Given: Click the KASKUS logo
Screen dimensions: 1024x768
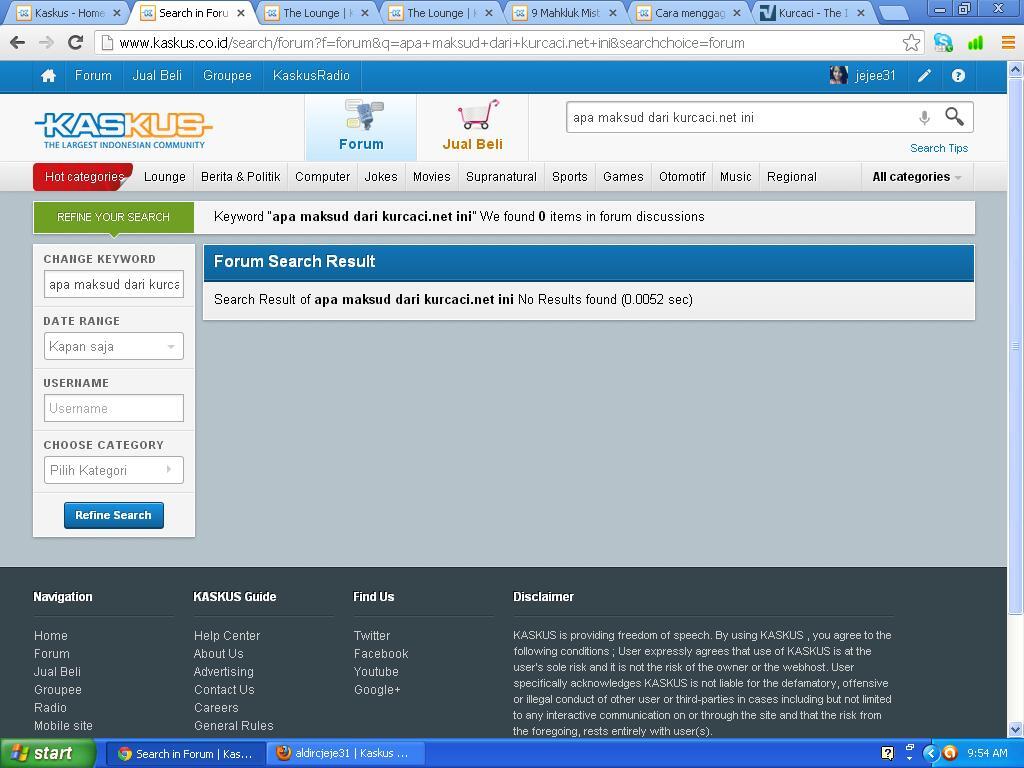Looking at the screenshot, I should (123, 129).
